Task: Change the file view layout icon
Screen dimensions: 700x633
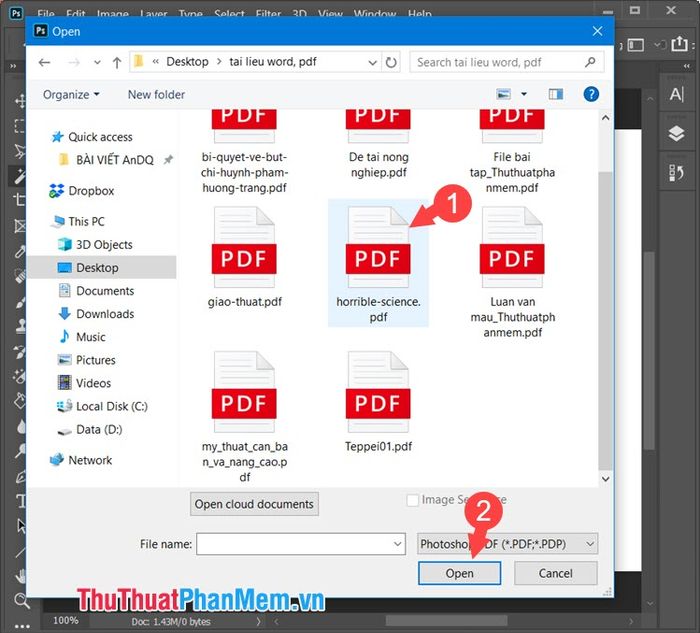Action: coord(504,94)
